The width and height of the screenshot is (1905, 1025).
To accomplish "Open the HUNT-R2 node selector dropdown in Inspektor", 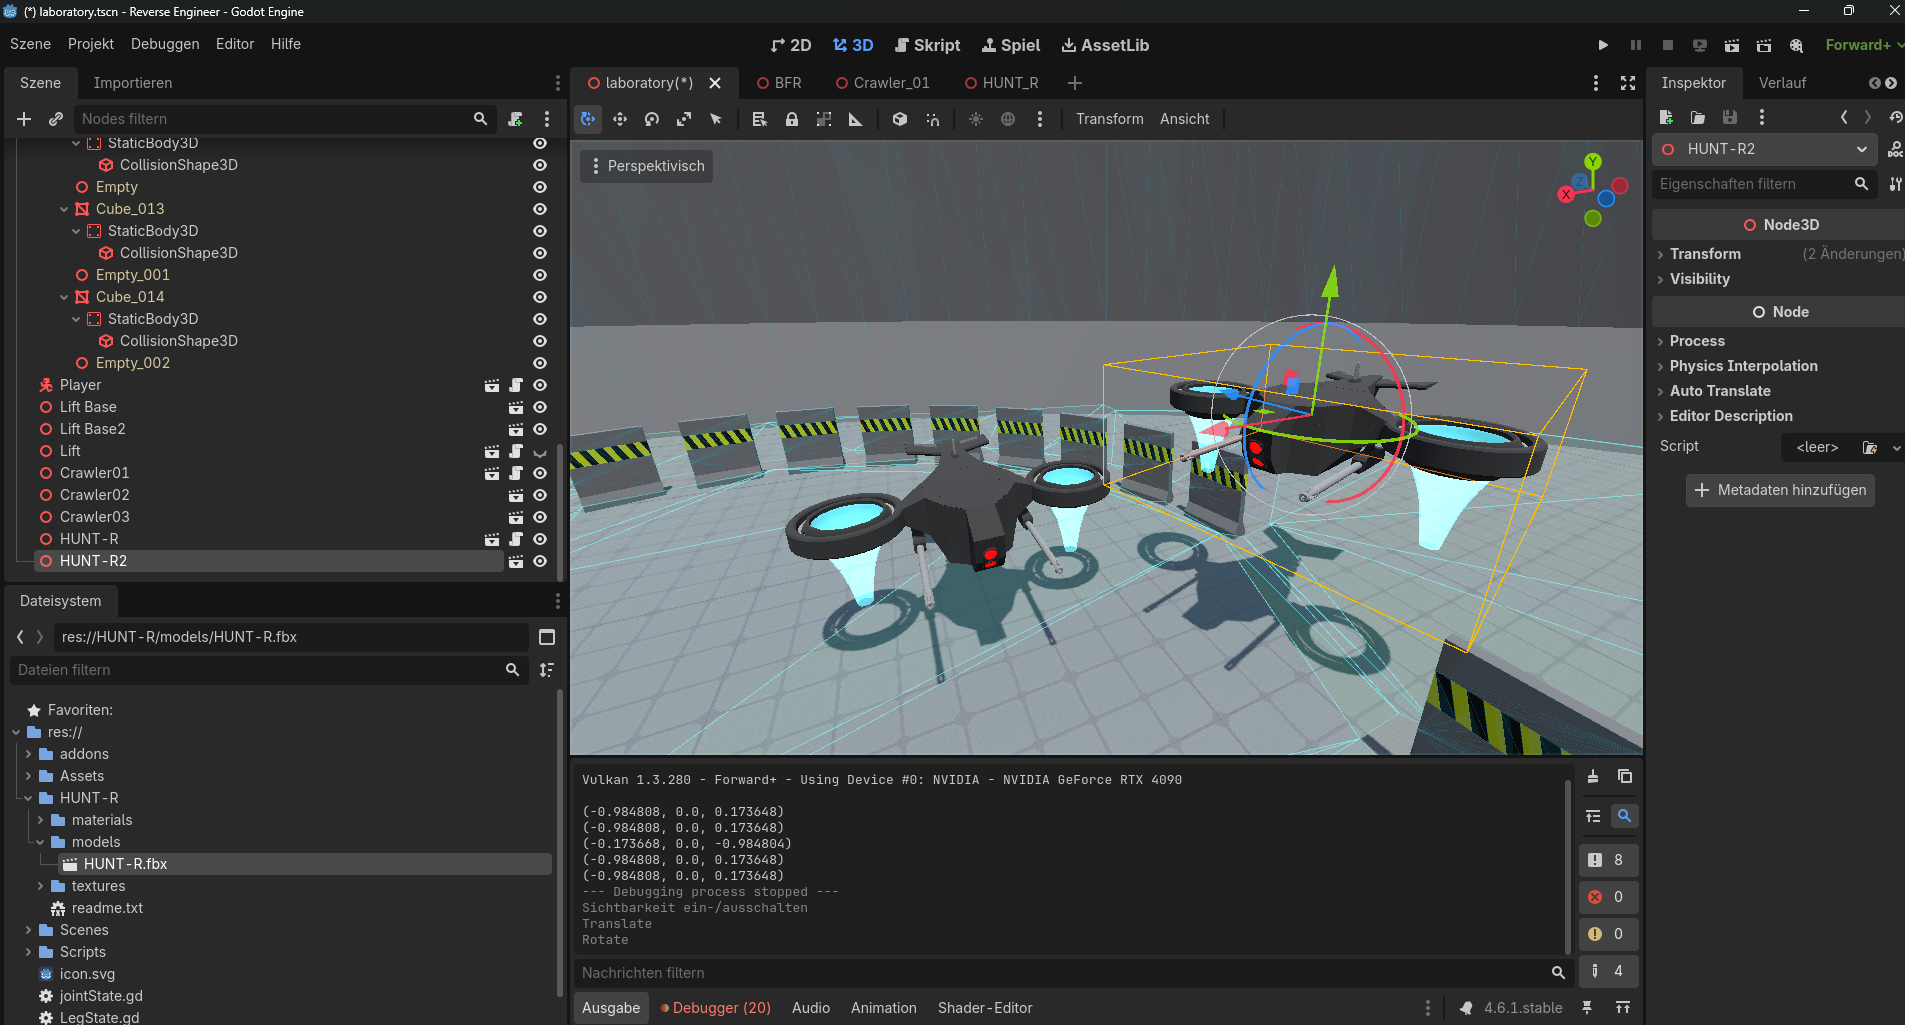I will coord(1764,149).
